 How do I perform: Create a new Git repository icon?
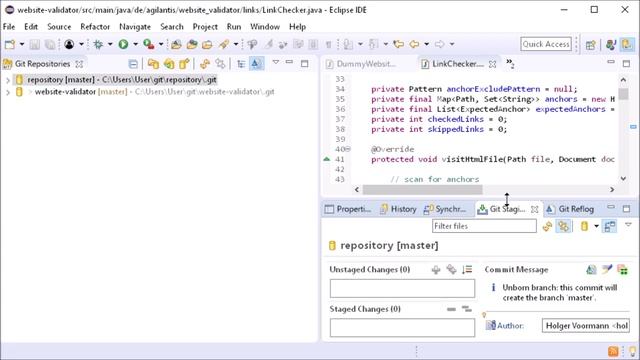(x=184, y=64)
